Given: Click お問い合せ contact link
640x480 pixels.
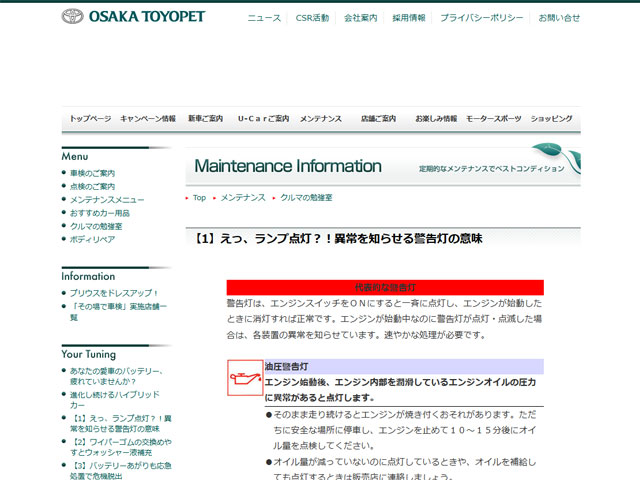Looking at the screenshot, I should pyautogui.click(x=558, y=18).
